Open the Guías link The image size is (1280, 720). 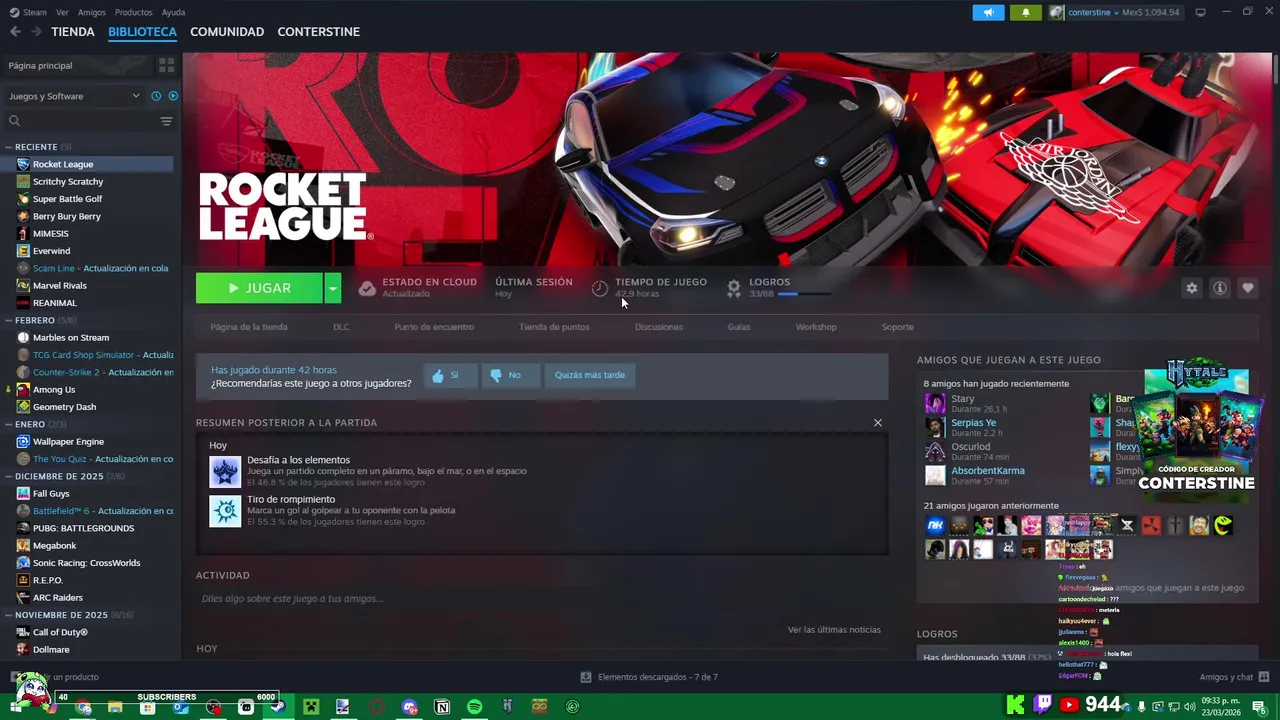739,327
